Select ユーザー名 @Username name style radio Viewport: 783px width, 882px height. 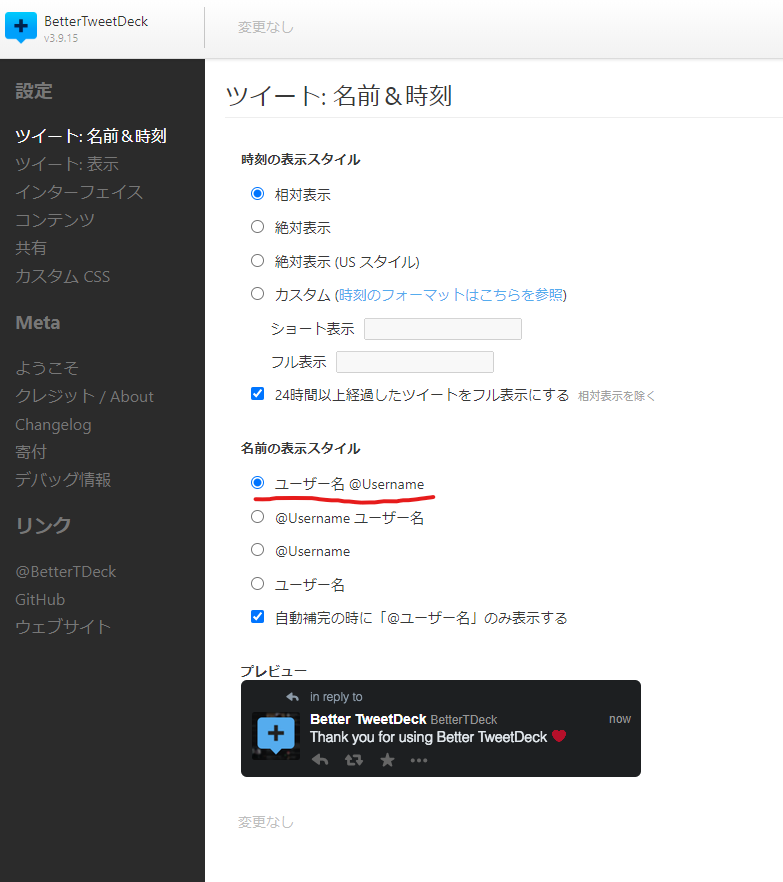coord(257,483)
